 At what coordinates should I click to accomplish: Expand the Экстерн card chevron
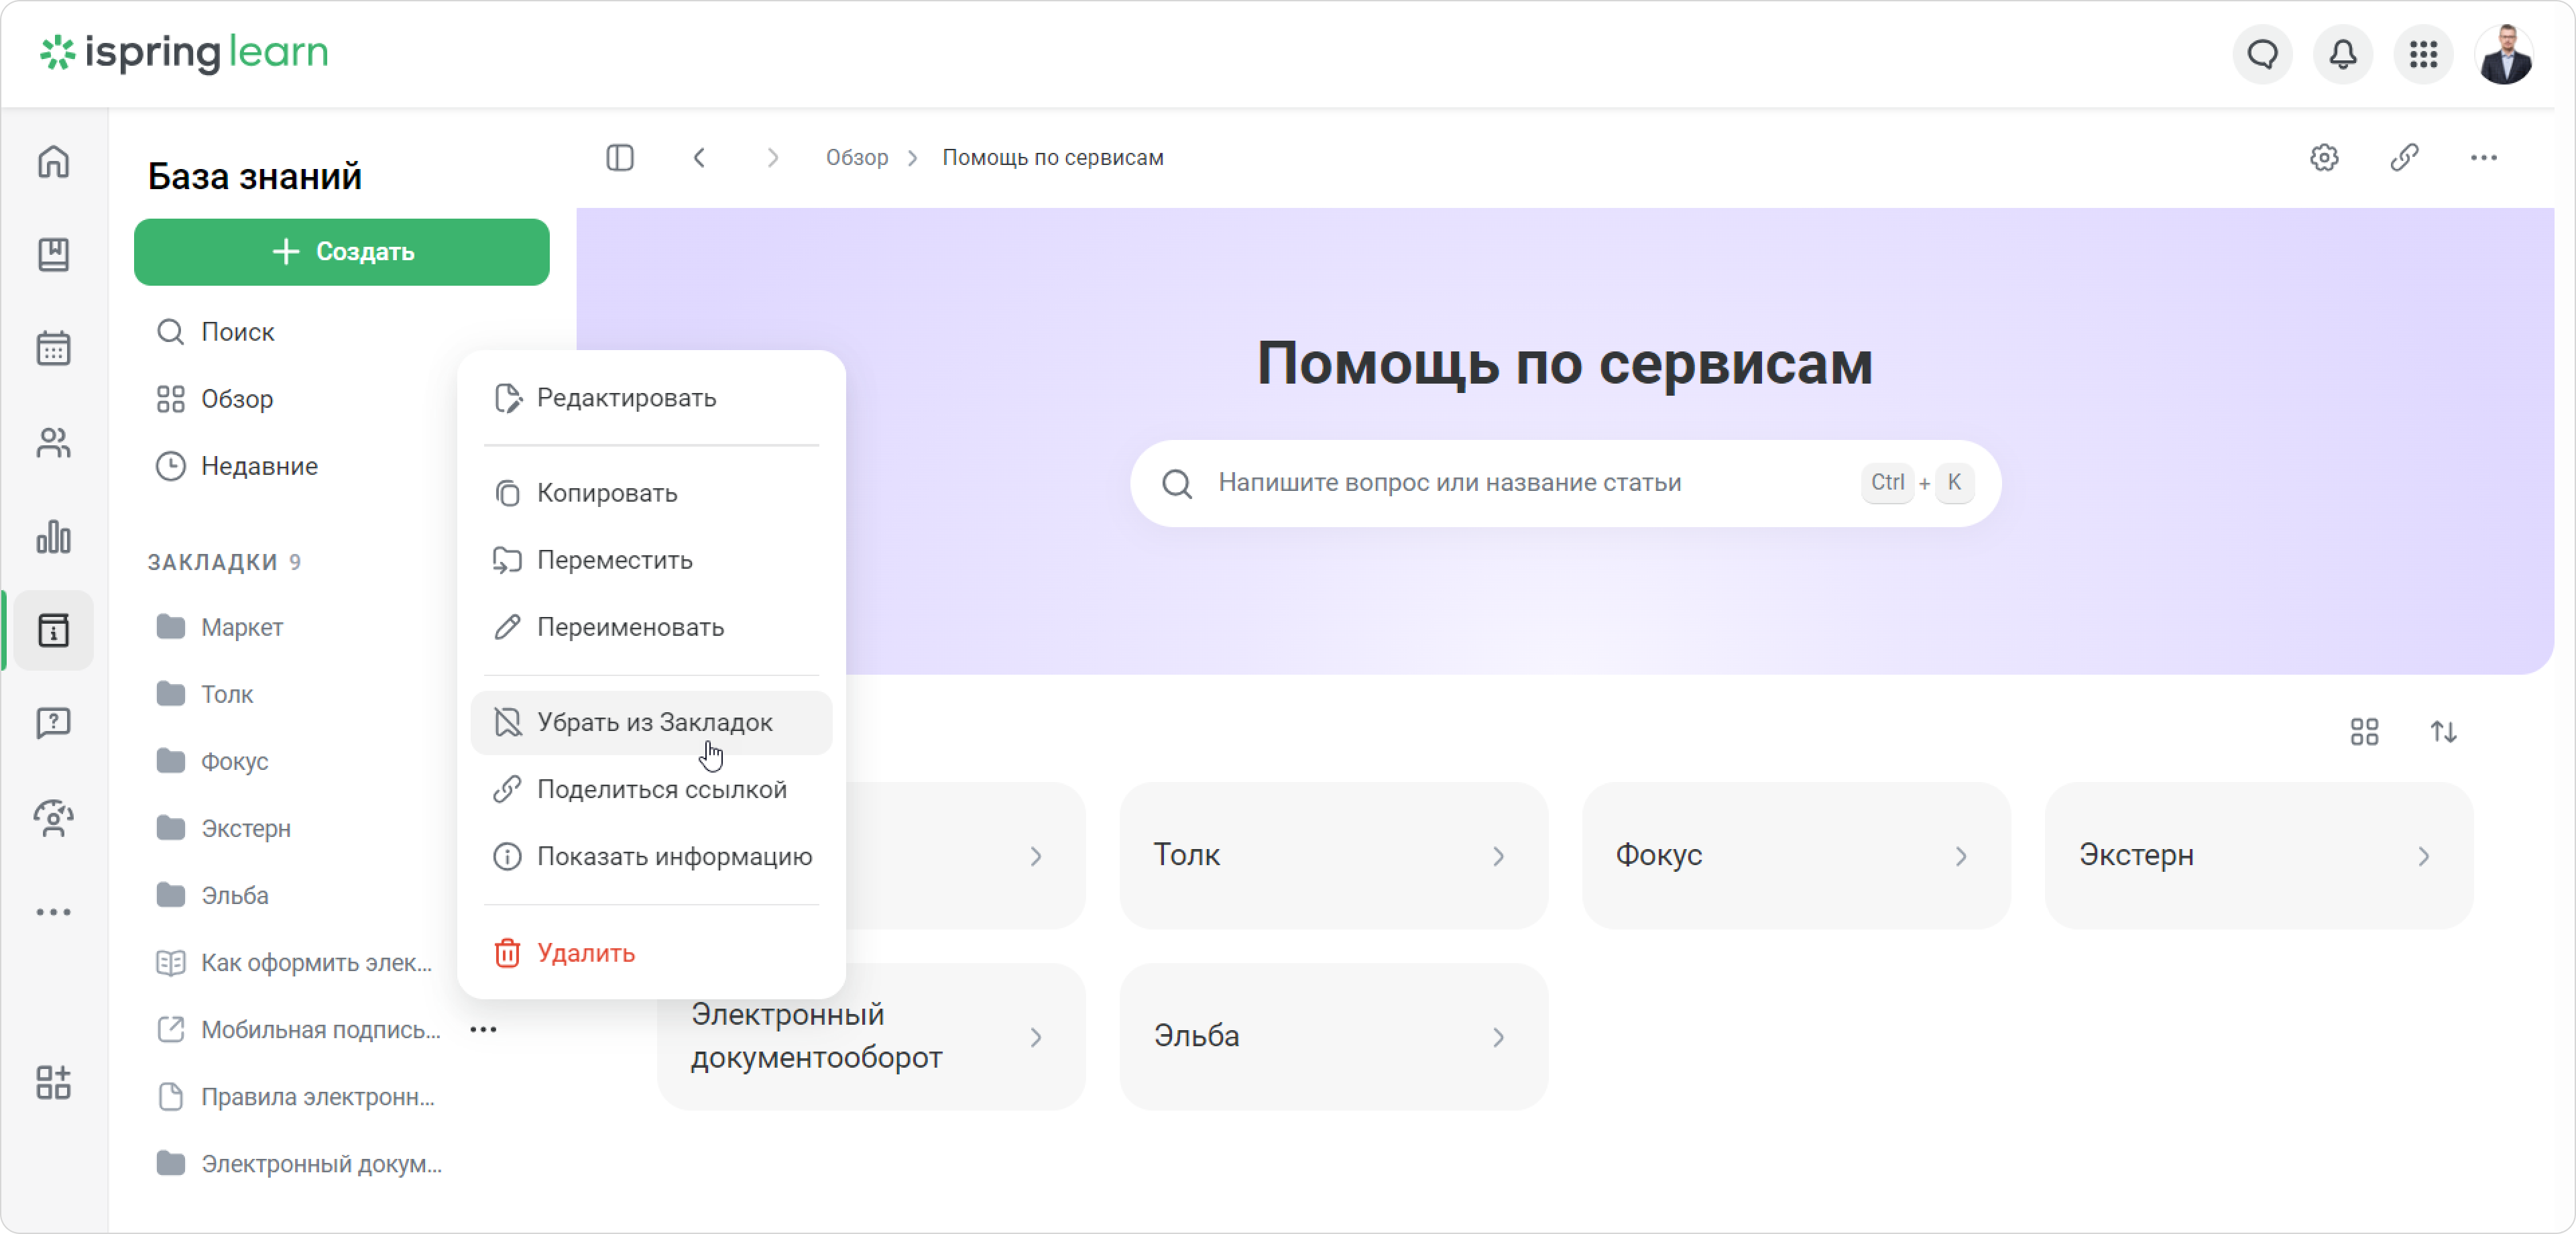coord(2423,856)
